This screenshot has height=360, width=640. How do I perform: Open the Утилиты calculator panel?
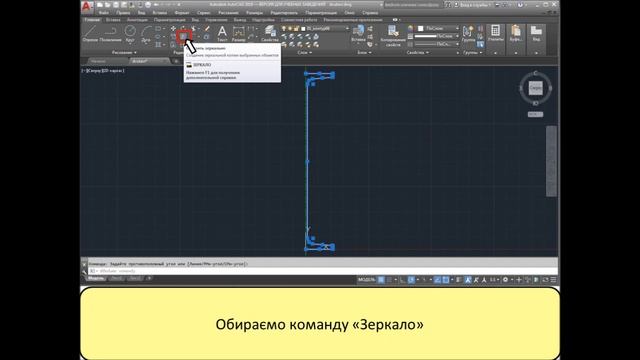click(496, 33)
